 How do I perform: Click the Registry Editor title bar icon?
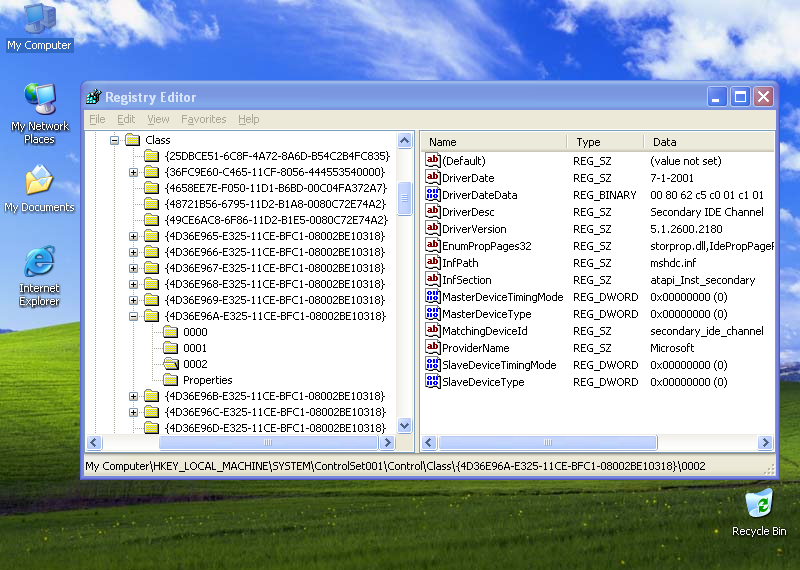[x=94, y=96]
